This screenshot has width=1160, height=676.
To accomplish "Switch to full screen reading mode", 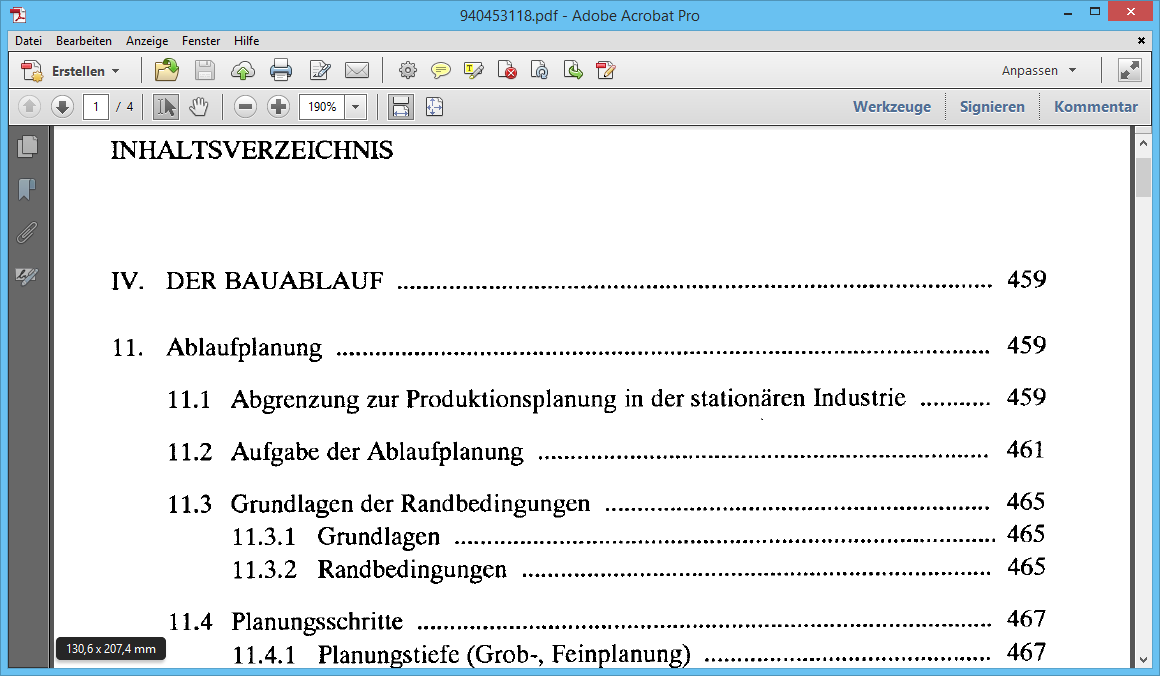I will 1129,70.
